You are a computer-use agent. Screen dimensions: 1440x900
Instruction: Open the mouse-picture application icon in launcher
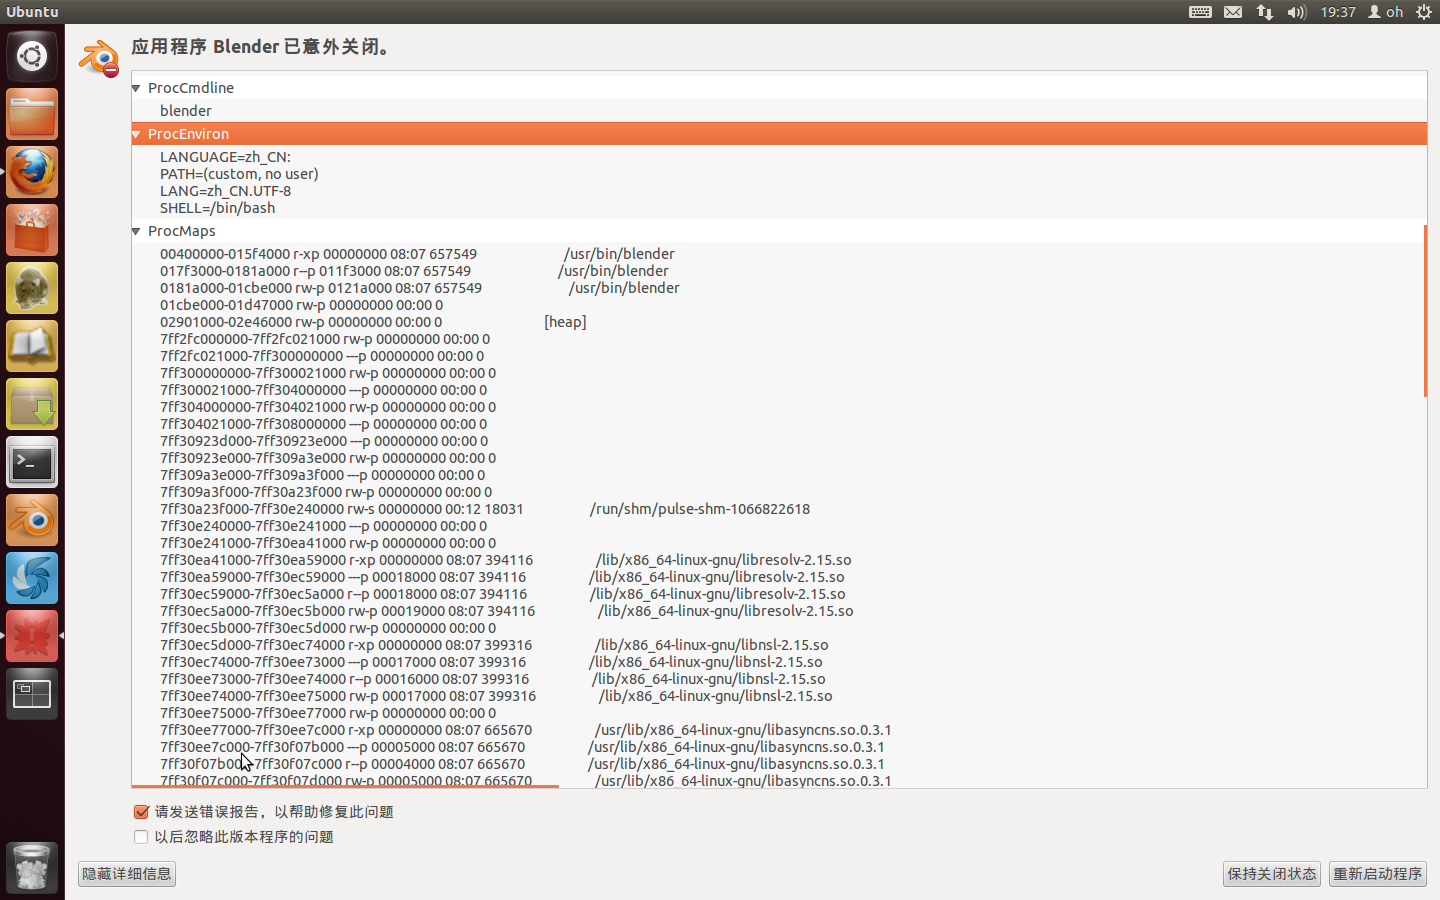tap(32, 288)
